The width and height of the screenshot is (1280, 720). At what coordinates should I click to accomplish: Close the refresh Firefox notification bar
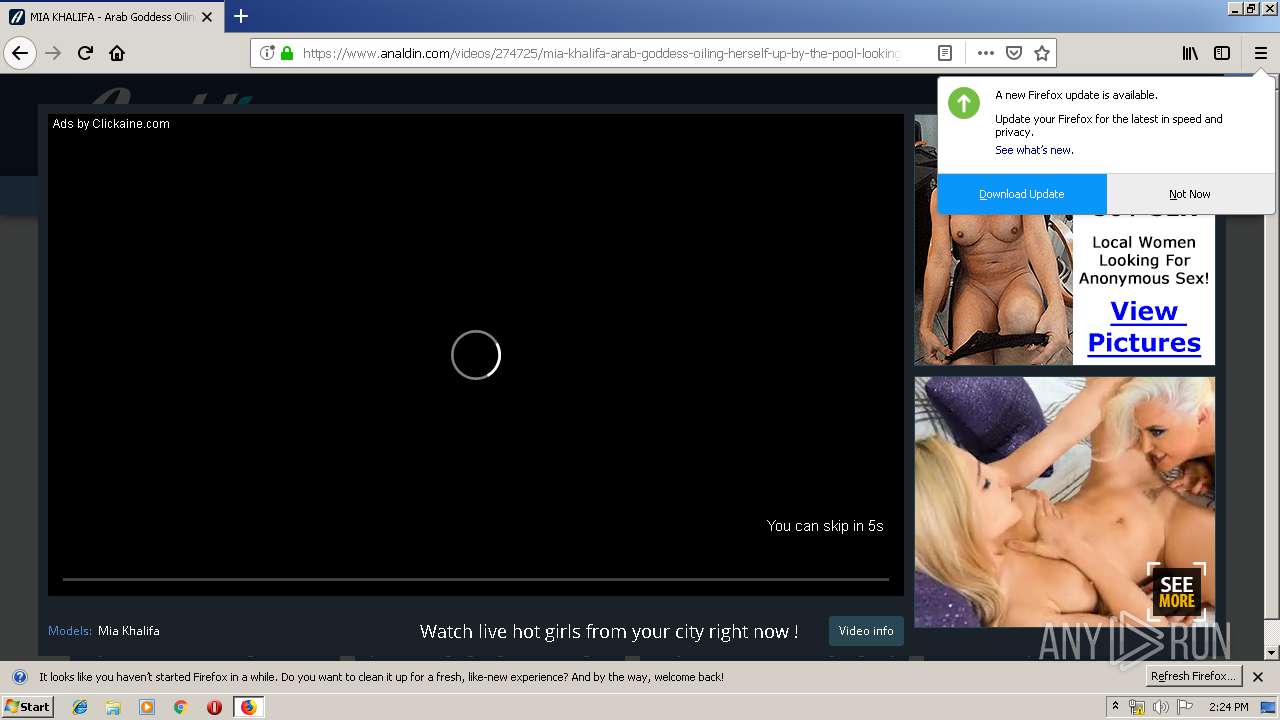pyautogui.click(x=1258, y=677)
